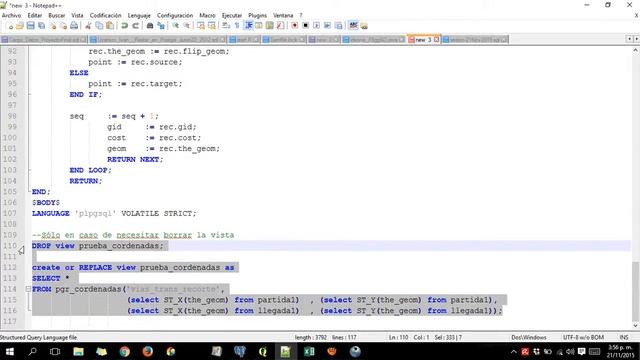Viewport: 640px width, 360px height.
Task: Close the 'new 3' tab with its X
Action: pos(436,40)
